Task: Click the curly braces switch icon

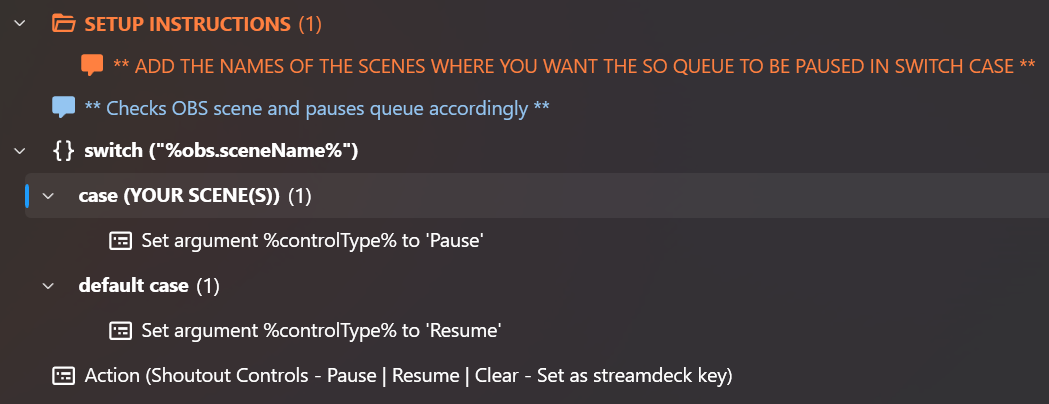Action: (x=63, y=151)
